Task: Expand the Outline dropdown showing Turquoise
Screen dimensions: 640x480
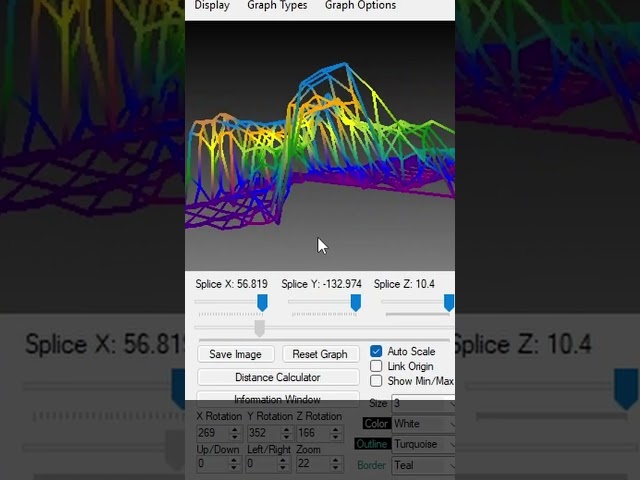Action: 452,444
